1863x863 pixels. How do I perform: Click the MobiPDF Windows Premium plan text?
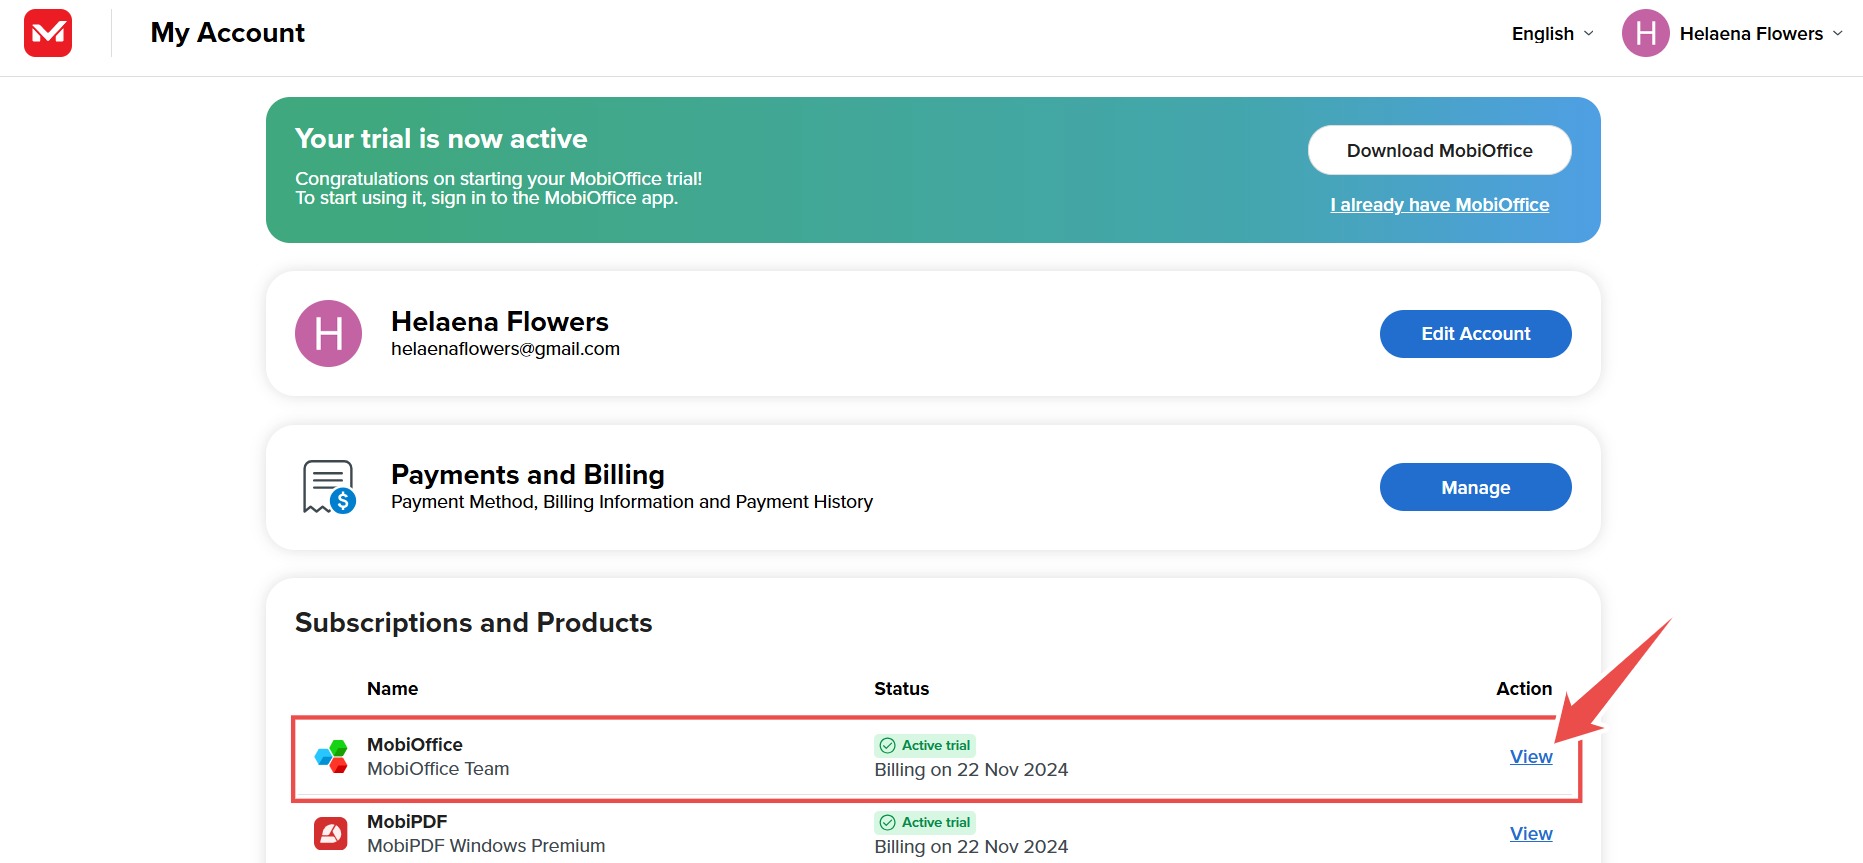point(486,846)
